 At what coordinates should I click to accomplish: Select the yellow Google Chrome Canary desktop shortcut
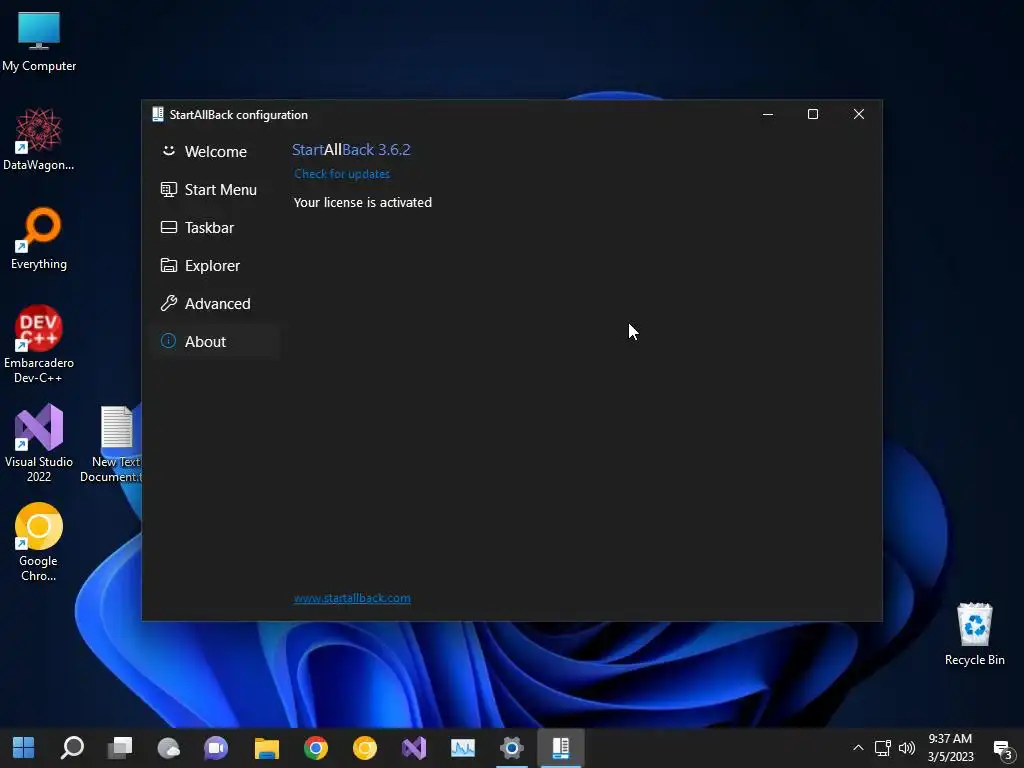pyautogui.click(x=39, y=542)
